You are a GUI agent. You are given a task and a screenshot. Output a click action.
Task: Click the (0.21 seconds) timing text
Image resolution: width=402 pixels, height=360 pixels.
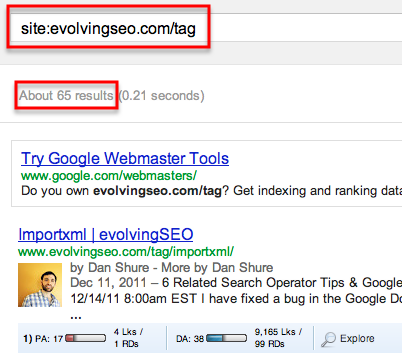point(162,96)
